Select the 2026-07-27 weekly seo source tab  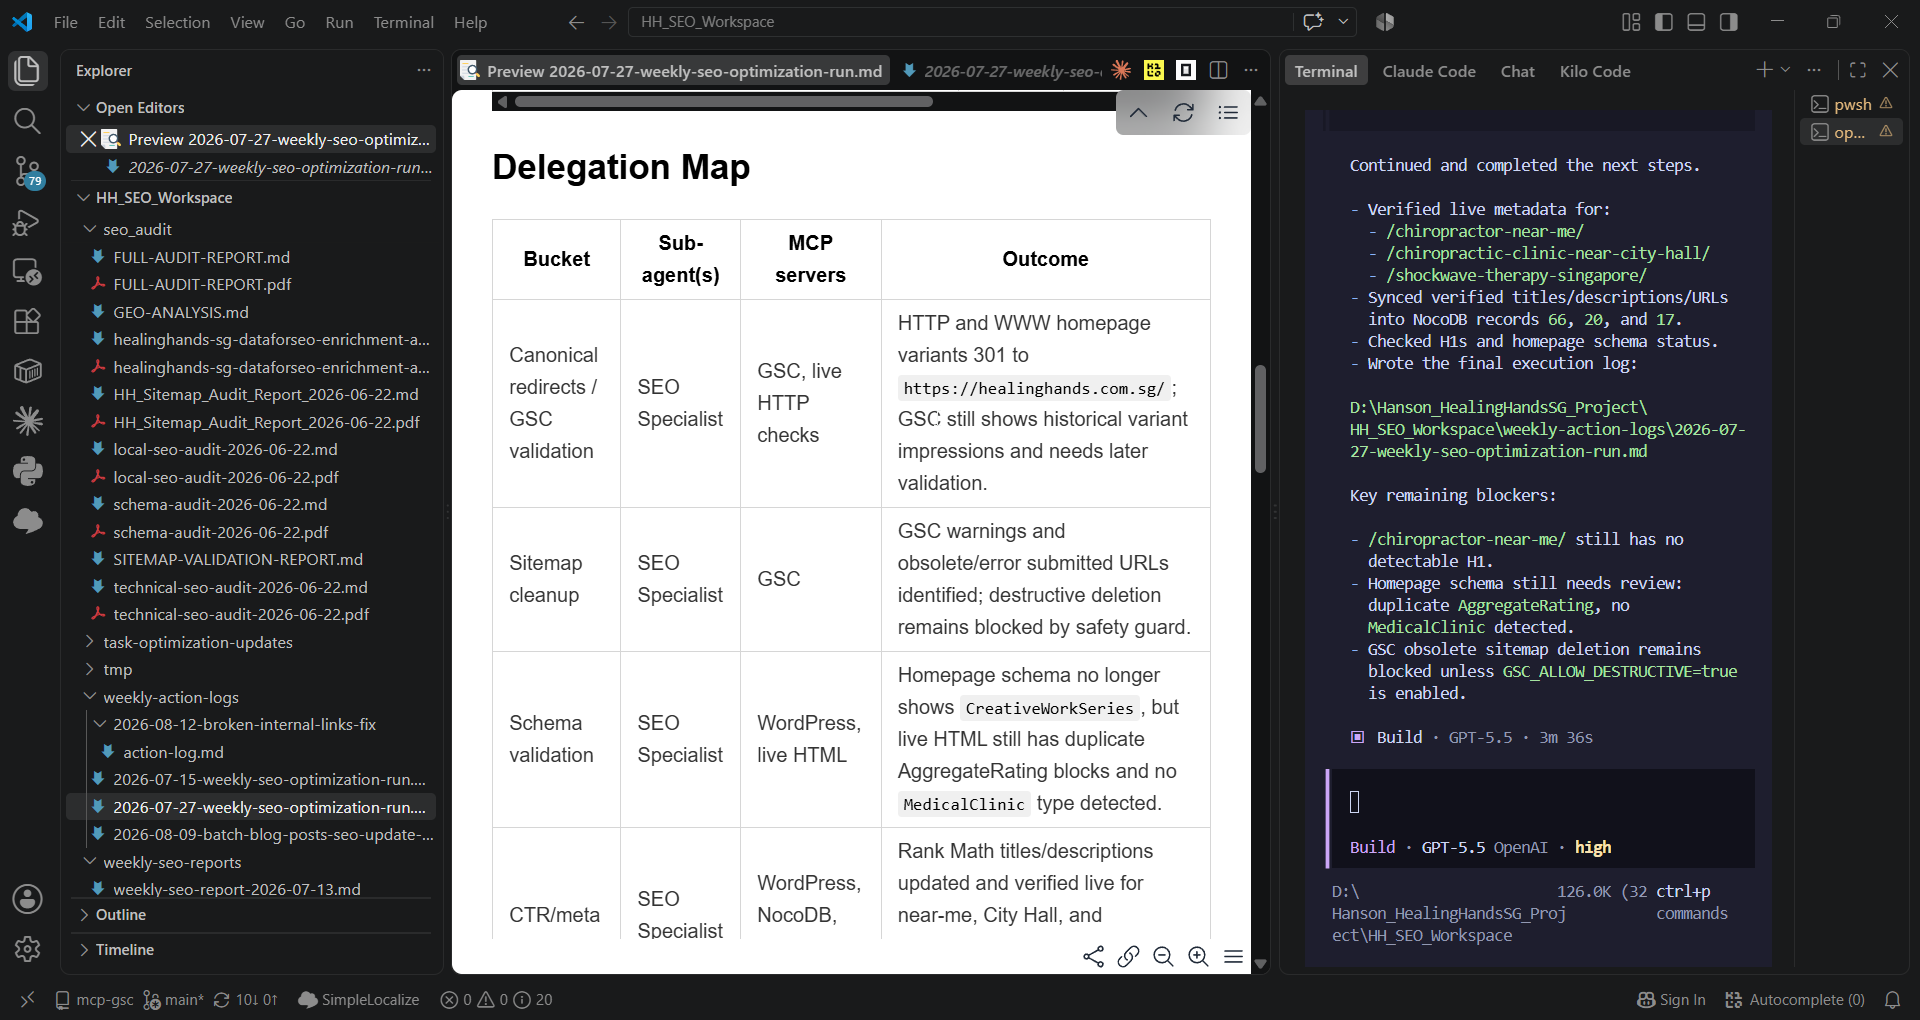coord(1001,71)
